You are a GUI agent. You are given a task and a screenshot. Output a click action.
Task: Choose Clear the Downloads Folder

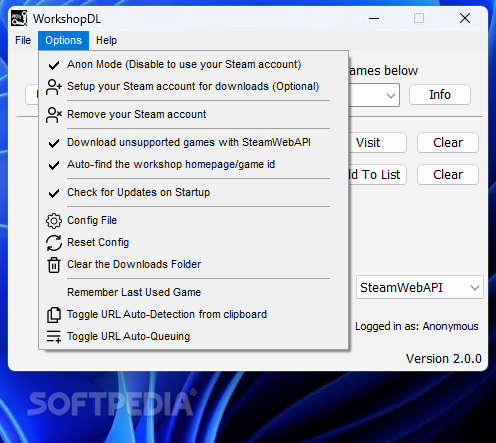point(194,264)
